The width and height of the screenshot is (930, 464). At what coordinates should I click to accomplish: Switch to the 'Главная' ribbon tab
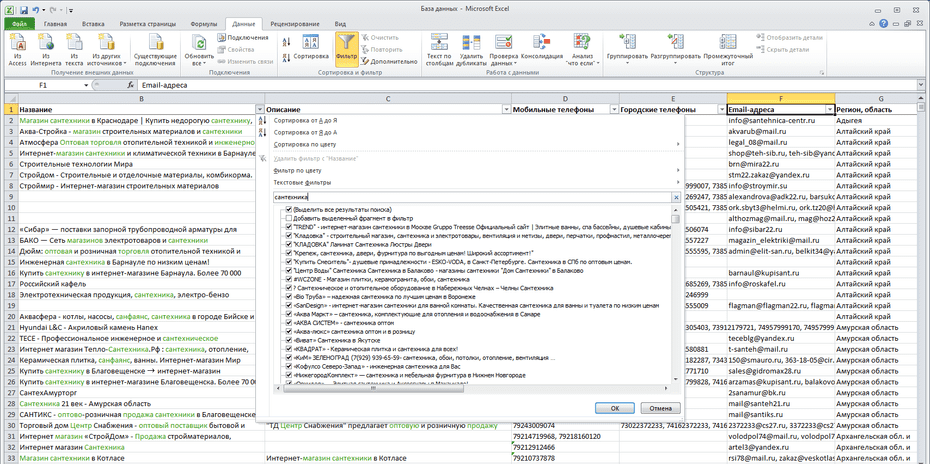pos(55,24)
